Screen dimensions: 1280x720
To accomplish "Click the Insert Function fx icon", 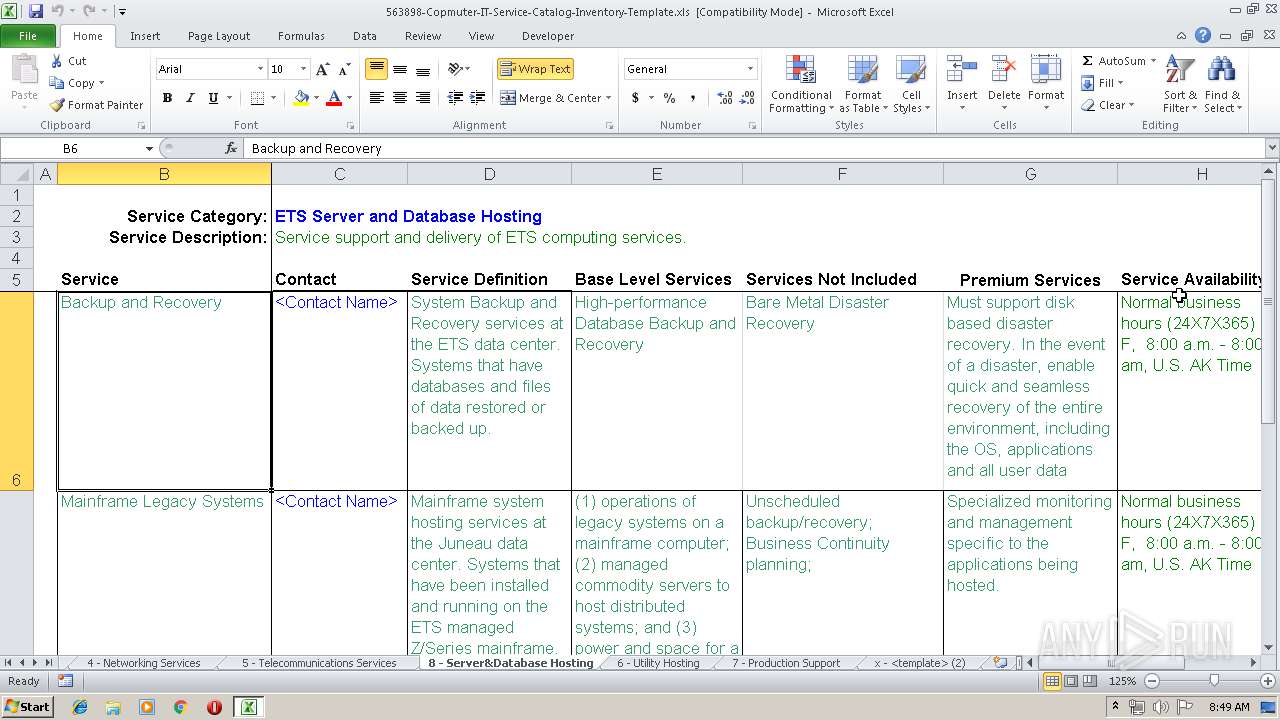I will point(231,148).
